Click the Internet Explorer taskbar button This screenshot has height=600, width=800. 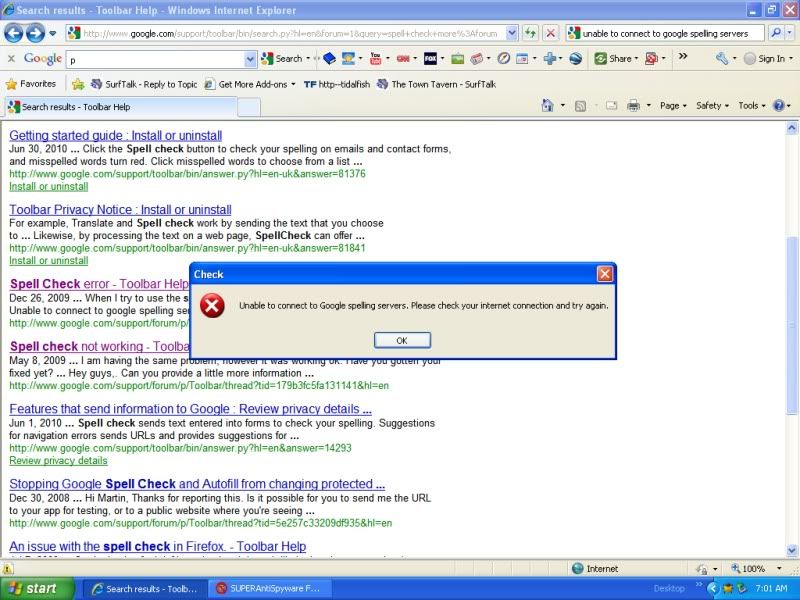(145, 589)
